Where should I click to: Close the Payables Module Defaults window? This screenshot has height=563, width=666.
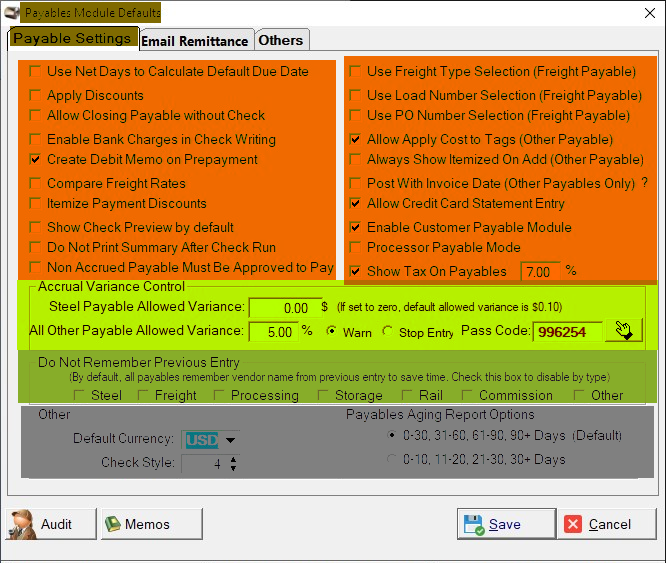649,13
